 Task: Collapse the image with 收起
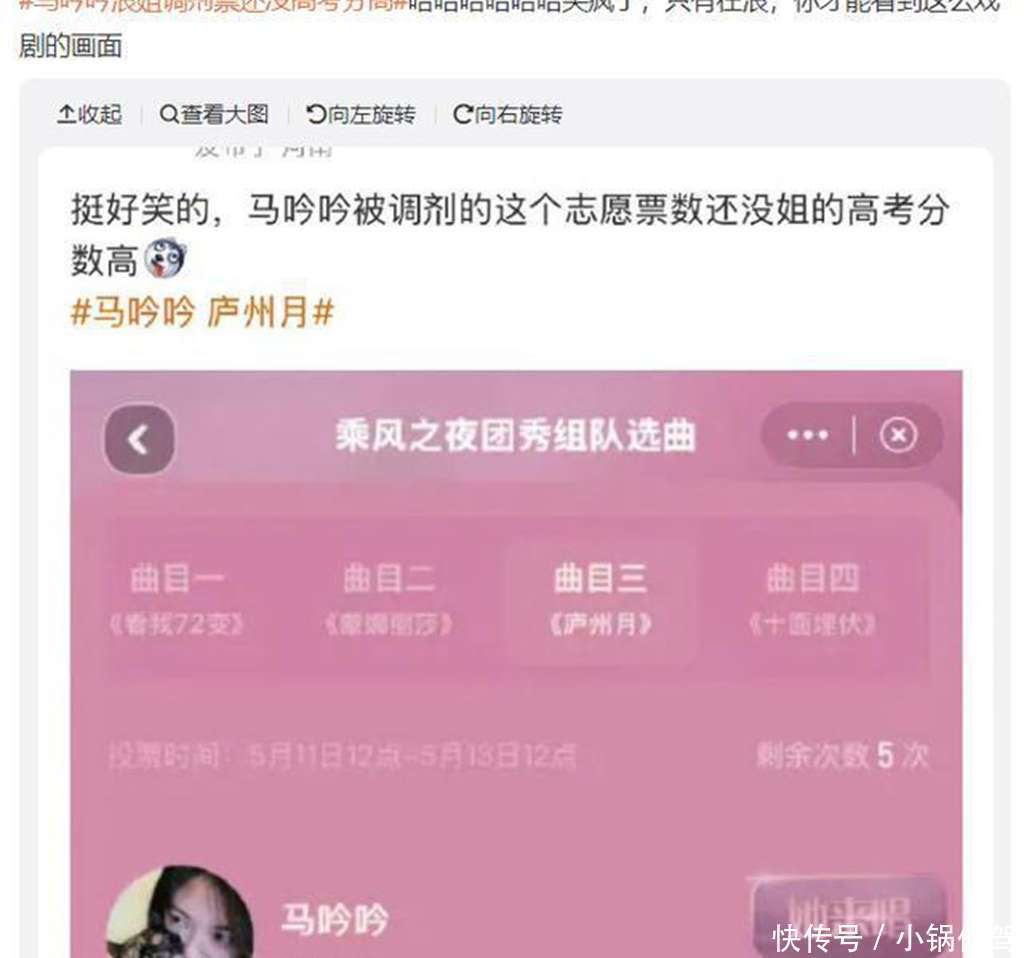point(89,115)
